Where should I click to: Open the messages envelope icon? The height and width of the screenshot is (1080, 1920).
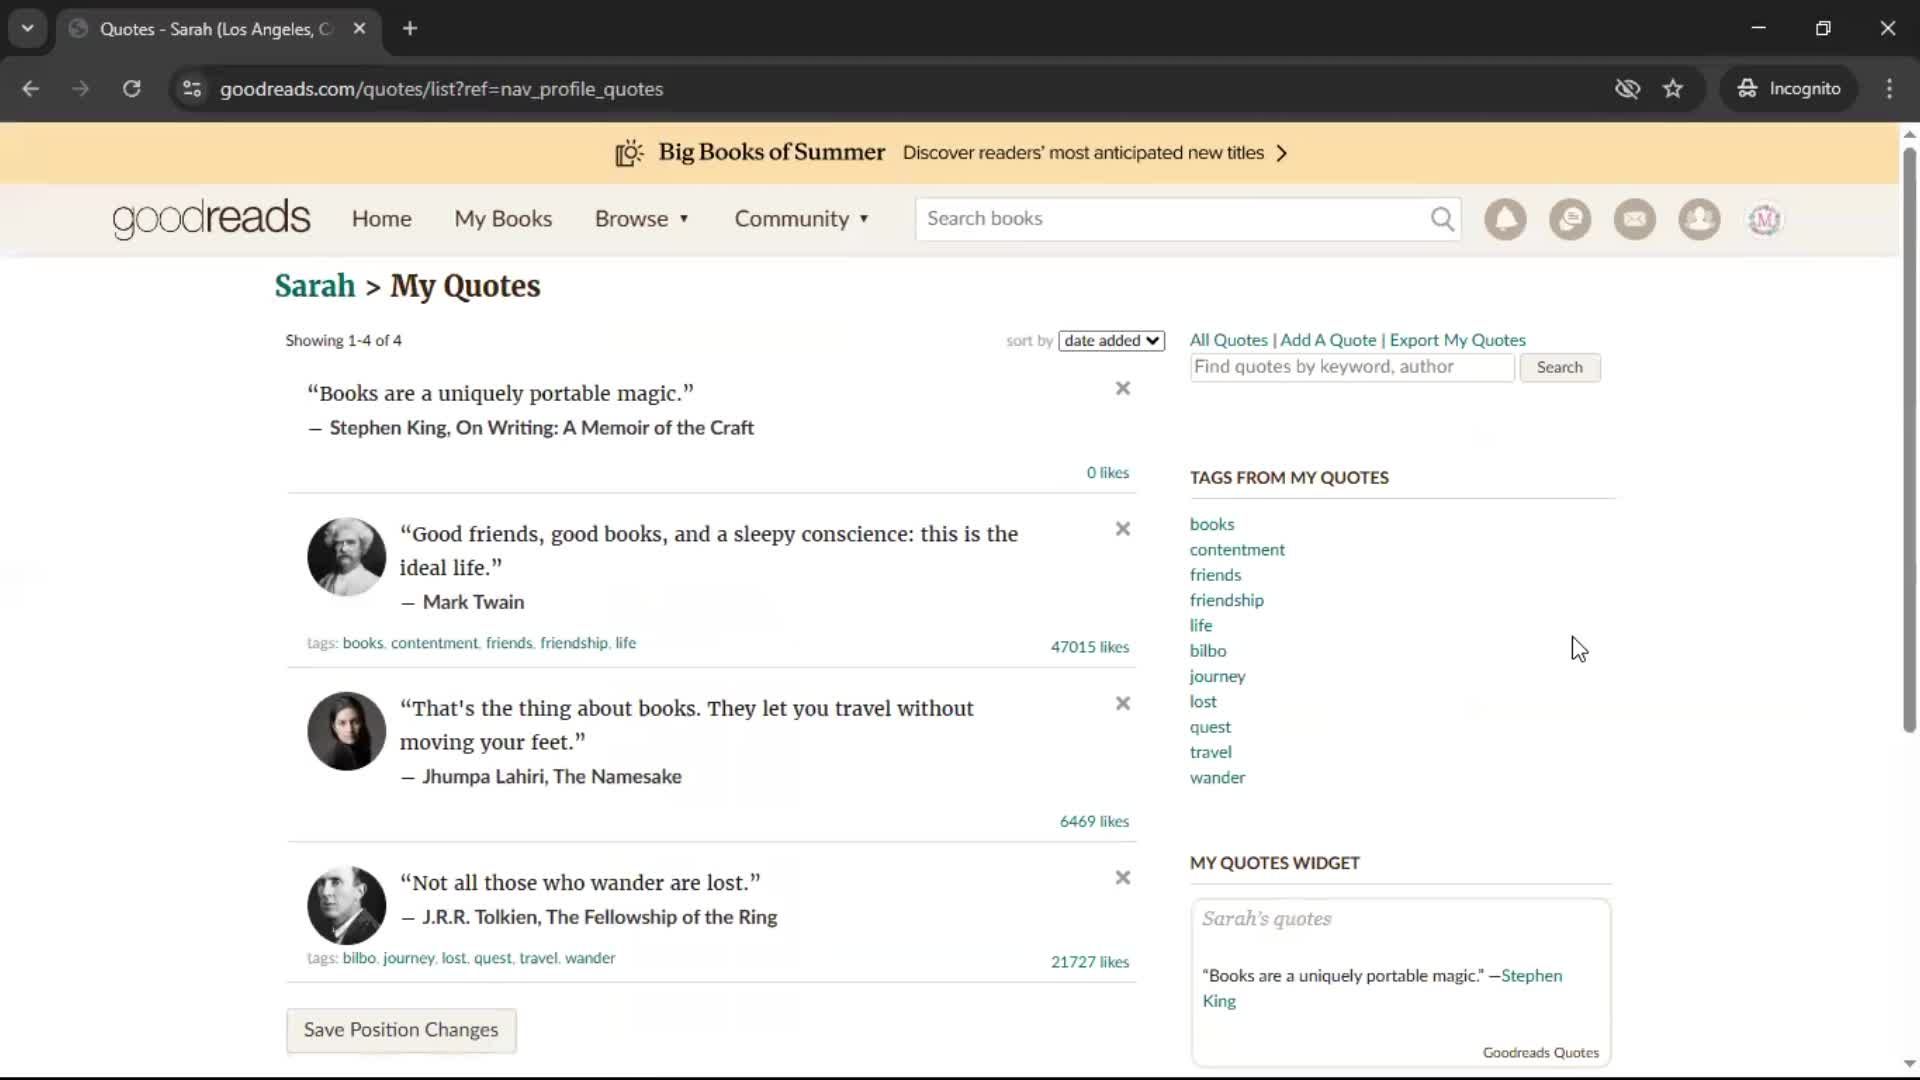pyautogui.click(x=1635, y=219)
